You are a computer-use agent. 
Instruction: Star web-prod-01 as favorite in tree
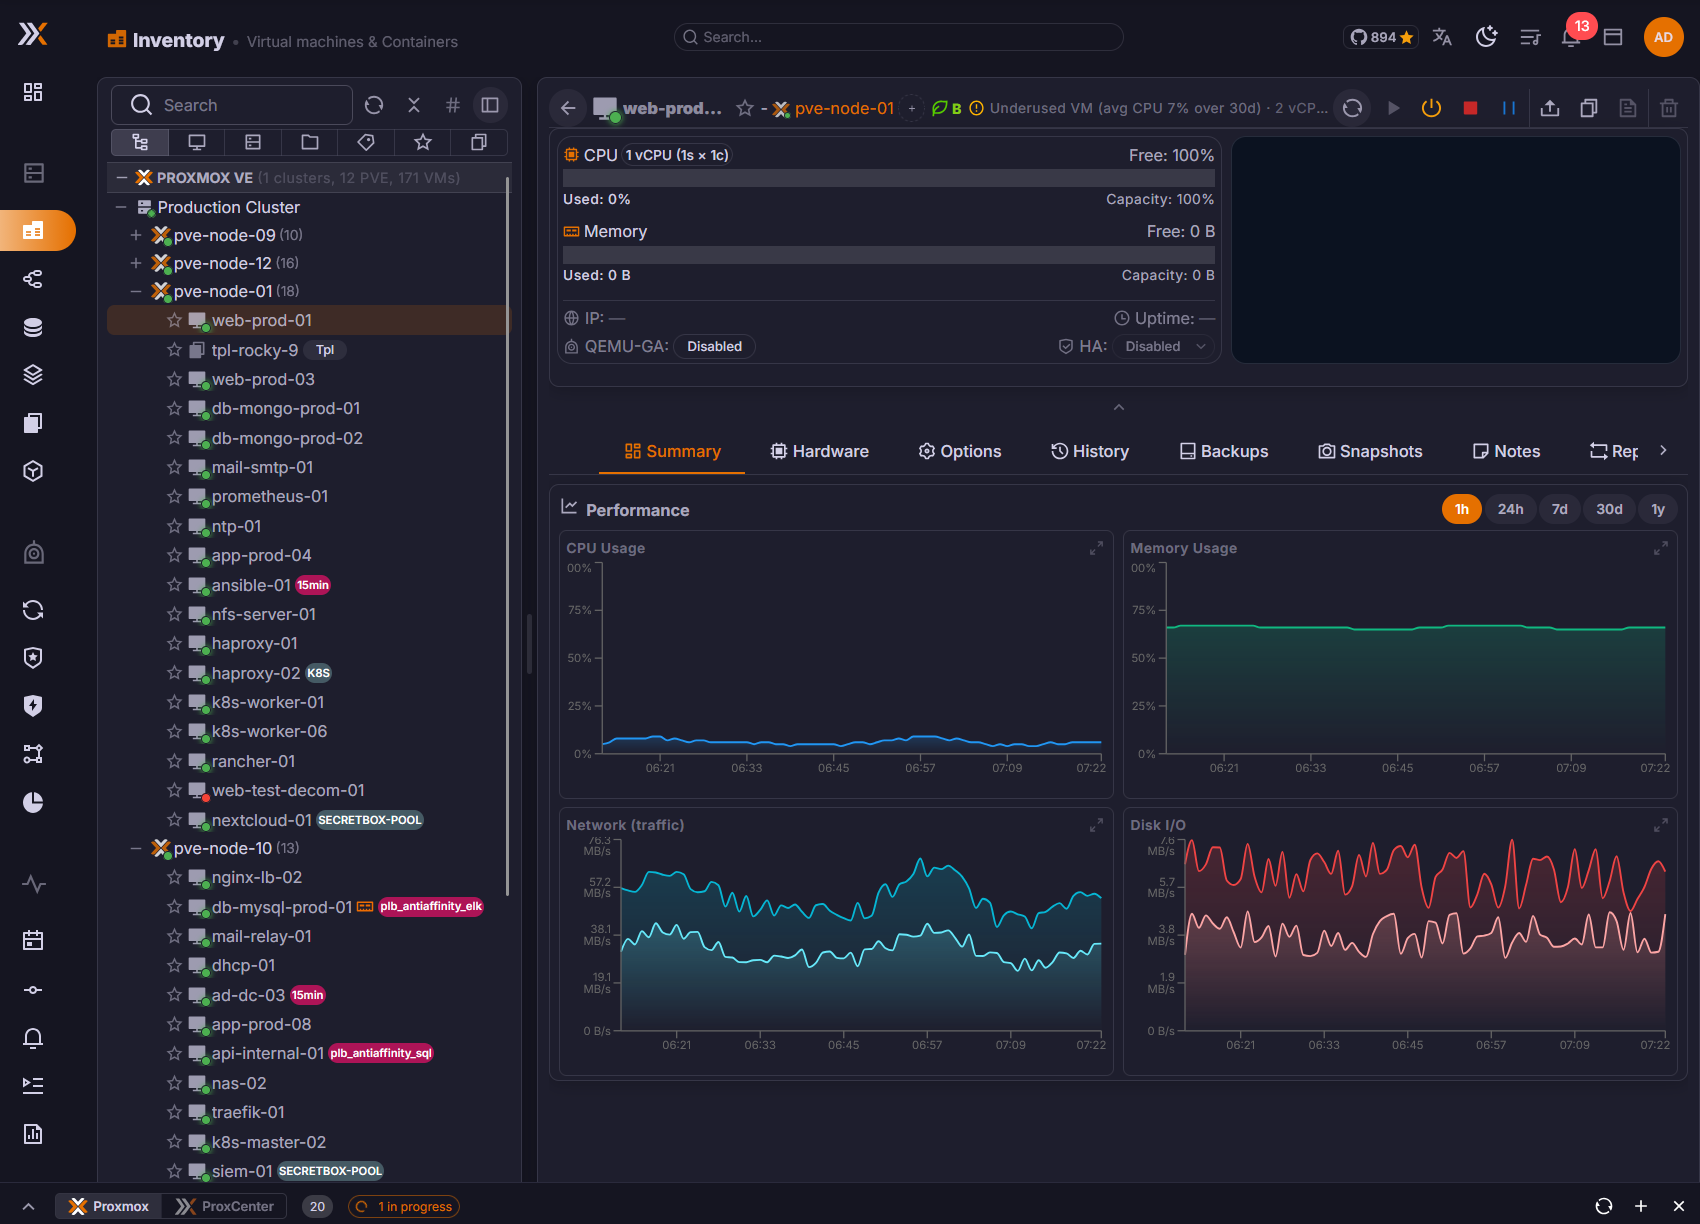pos(174,320)
